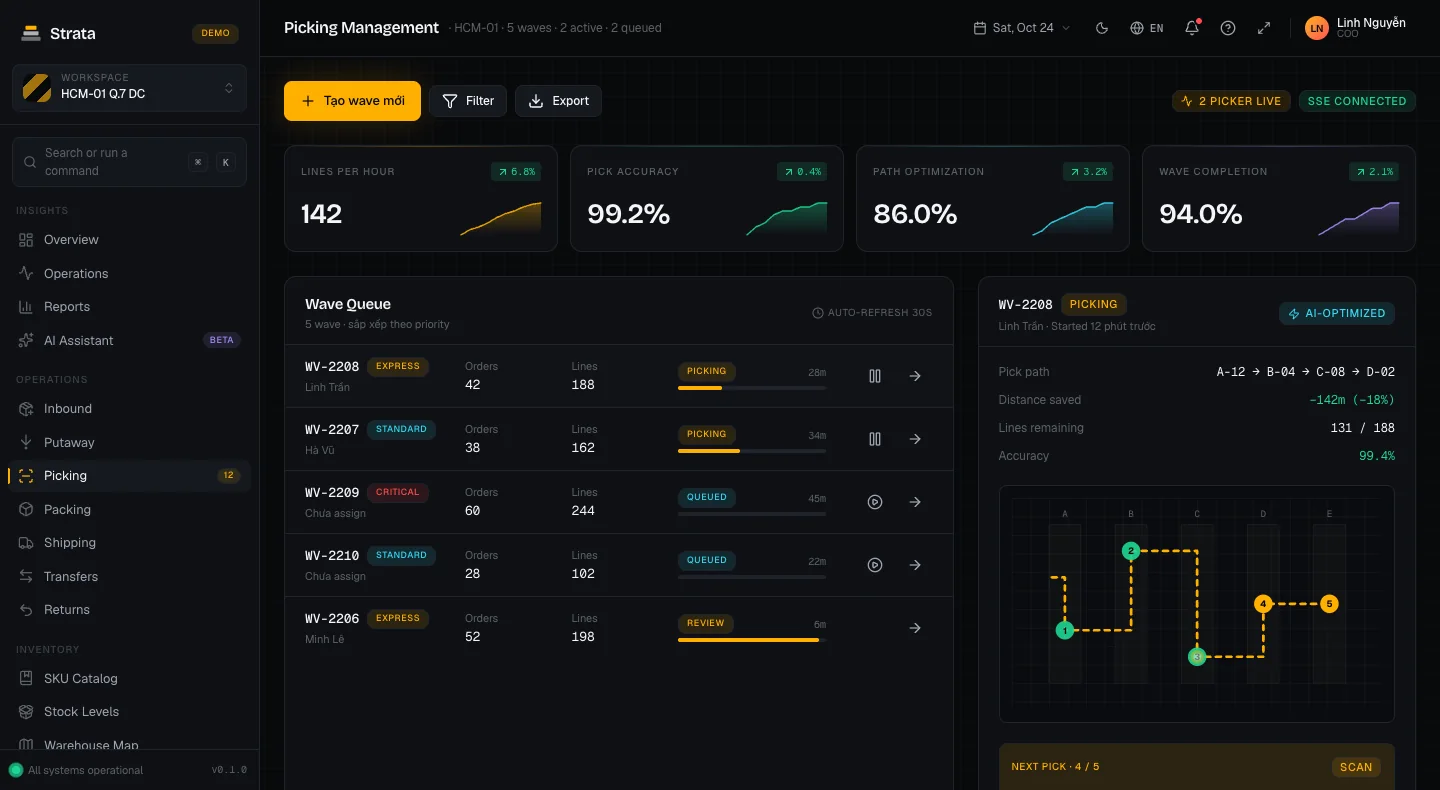Pause wave WV-2208
Screen dimensions: 1440x790
[x=875, y=376]
